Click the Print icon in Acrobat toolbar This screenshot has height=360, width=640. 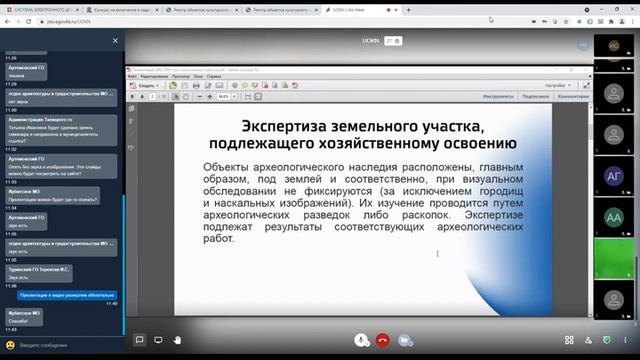196,85
